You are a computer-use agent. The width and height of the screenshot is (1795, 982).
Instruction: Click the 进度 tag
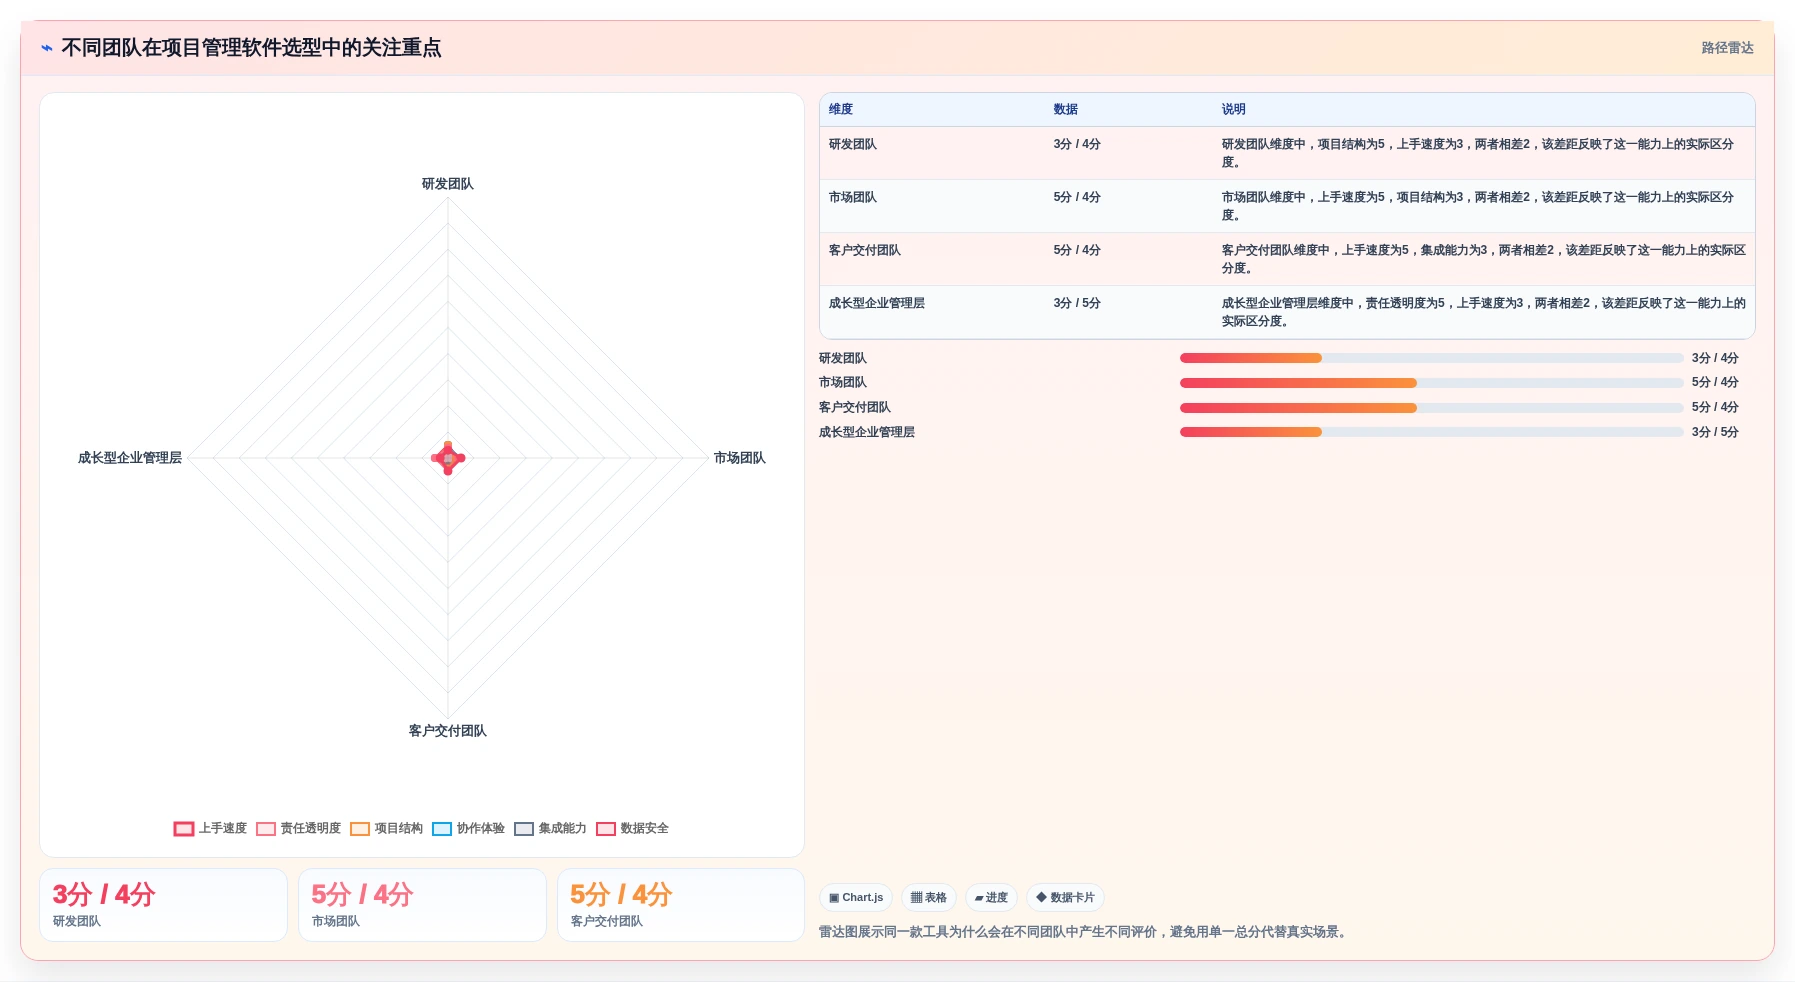click(991, 898)
